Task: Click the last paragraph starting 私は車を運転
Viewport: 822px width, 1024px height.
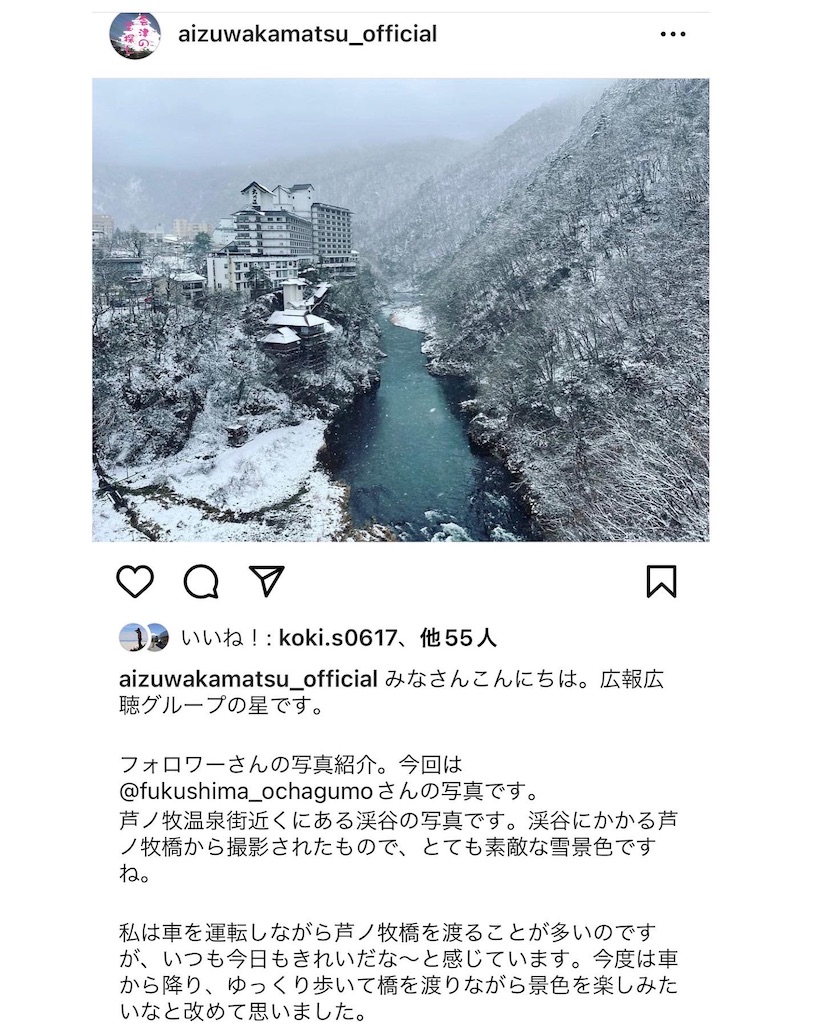Action: [398, 972]
